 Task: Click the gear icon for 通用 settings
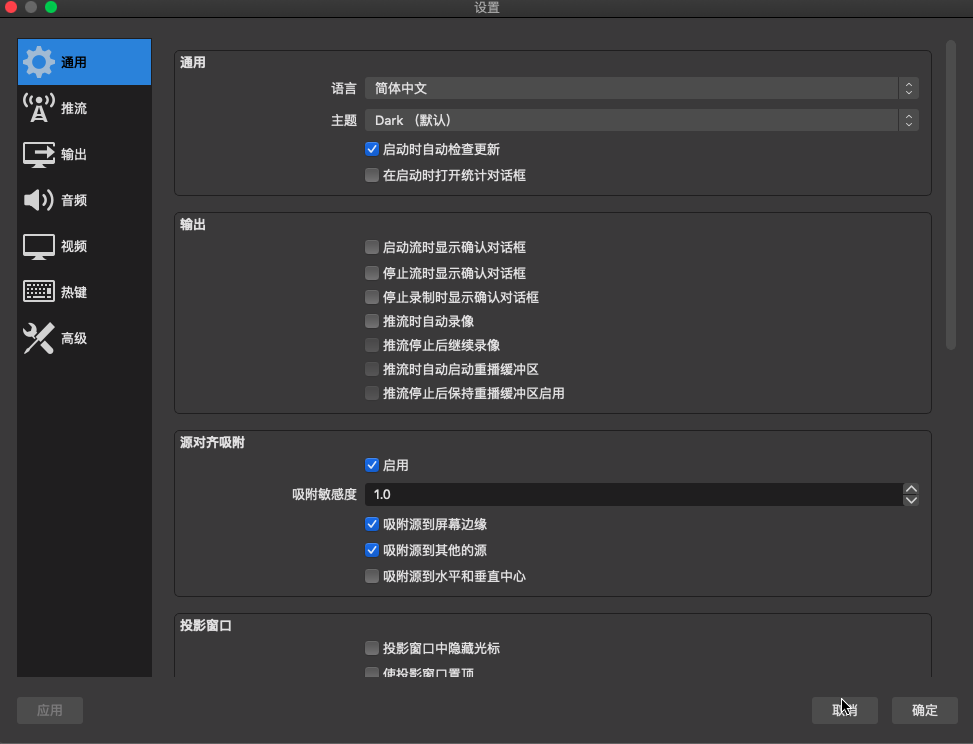click(39, 62)
